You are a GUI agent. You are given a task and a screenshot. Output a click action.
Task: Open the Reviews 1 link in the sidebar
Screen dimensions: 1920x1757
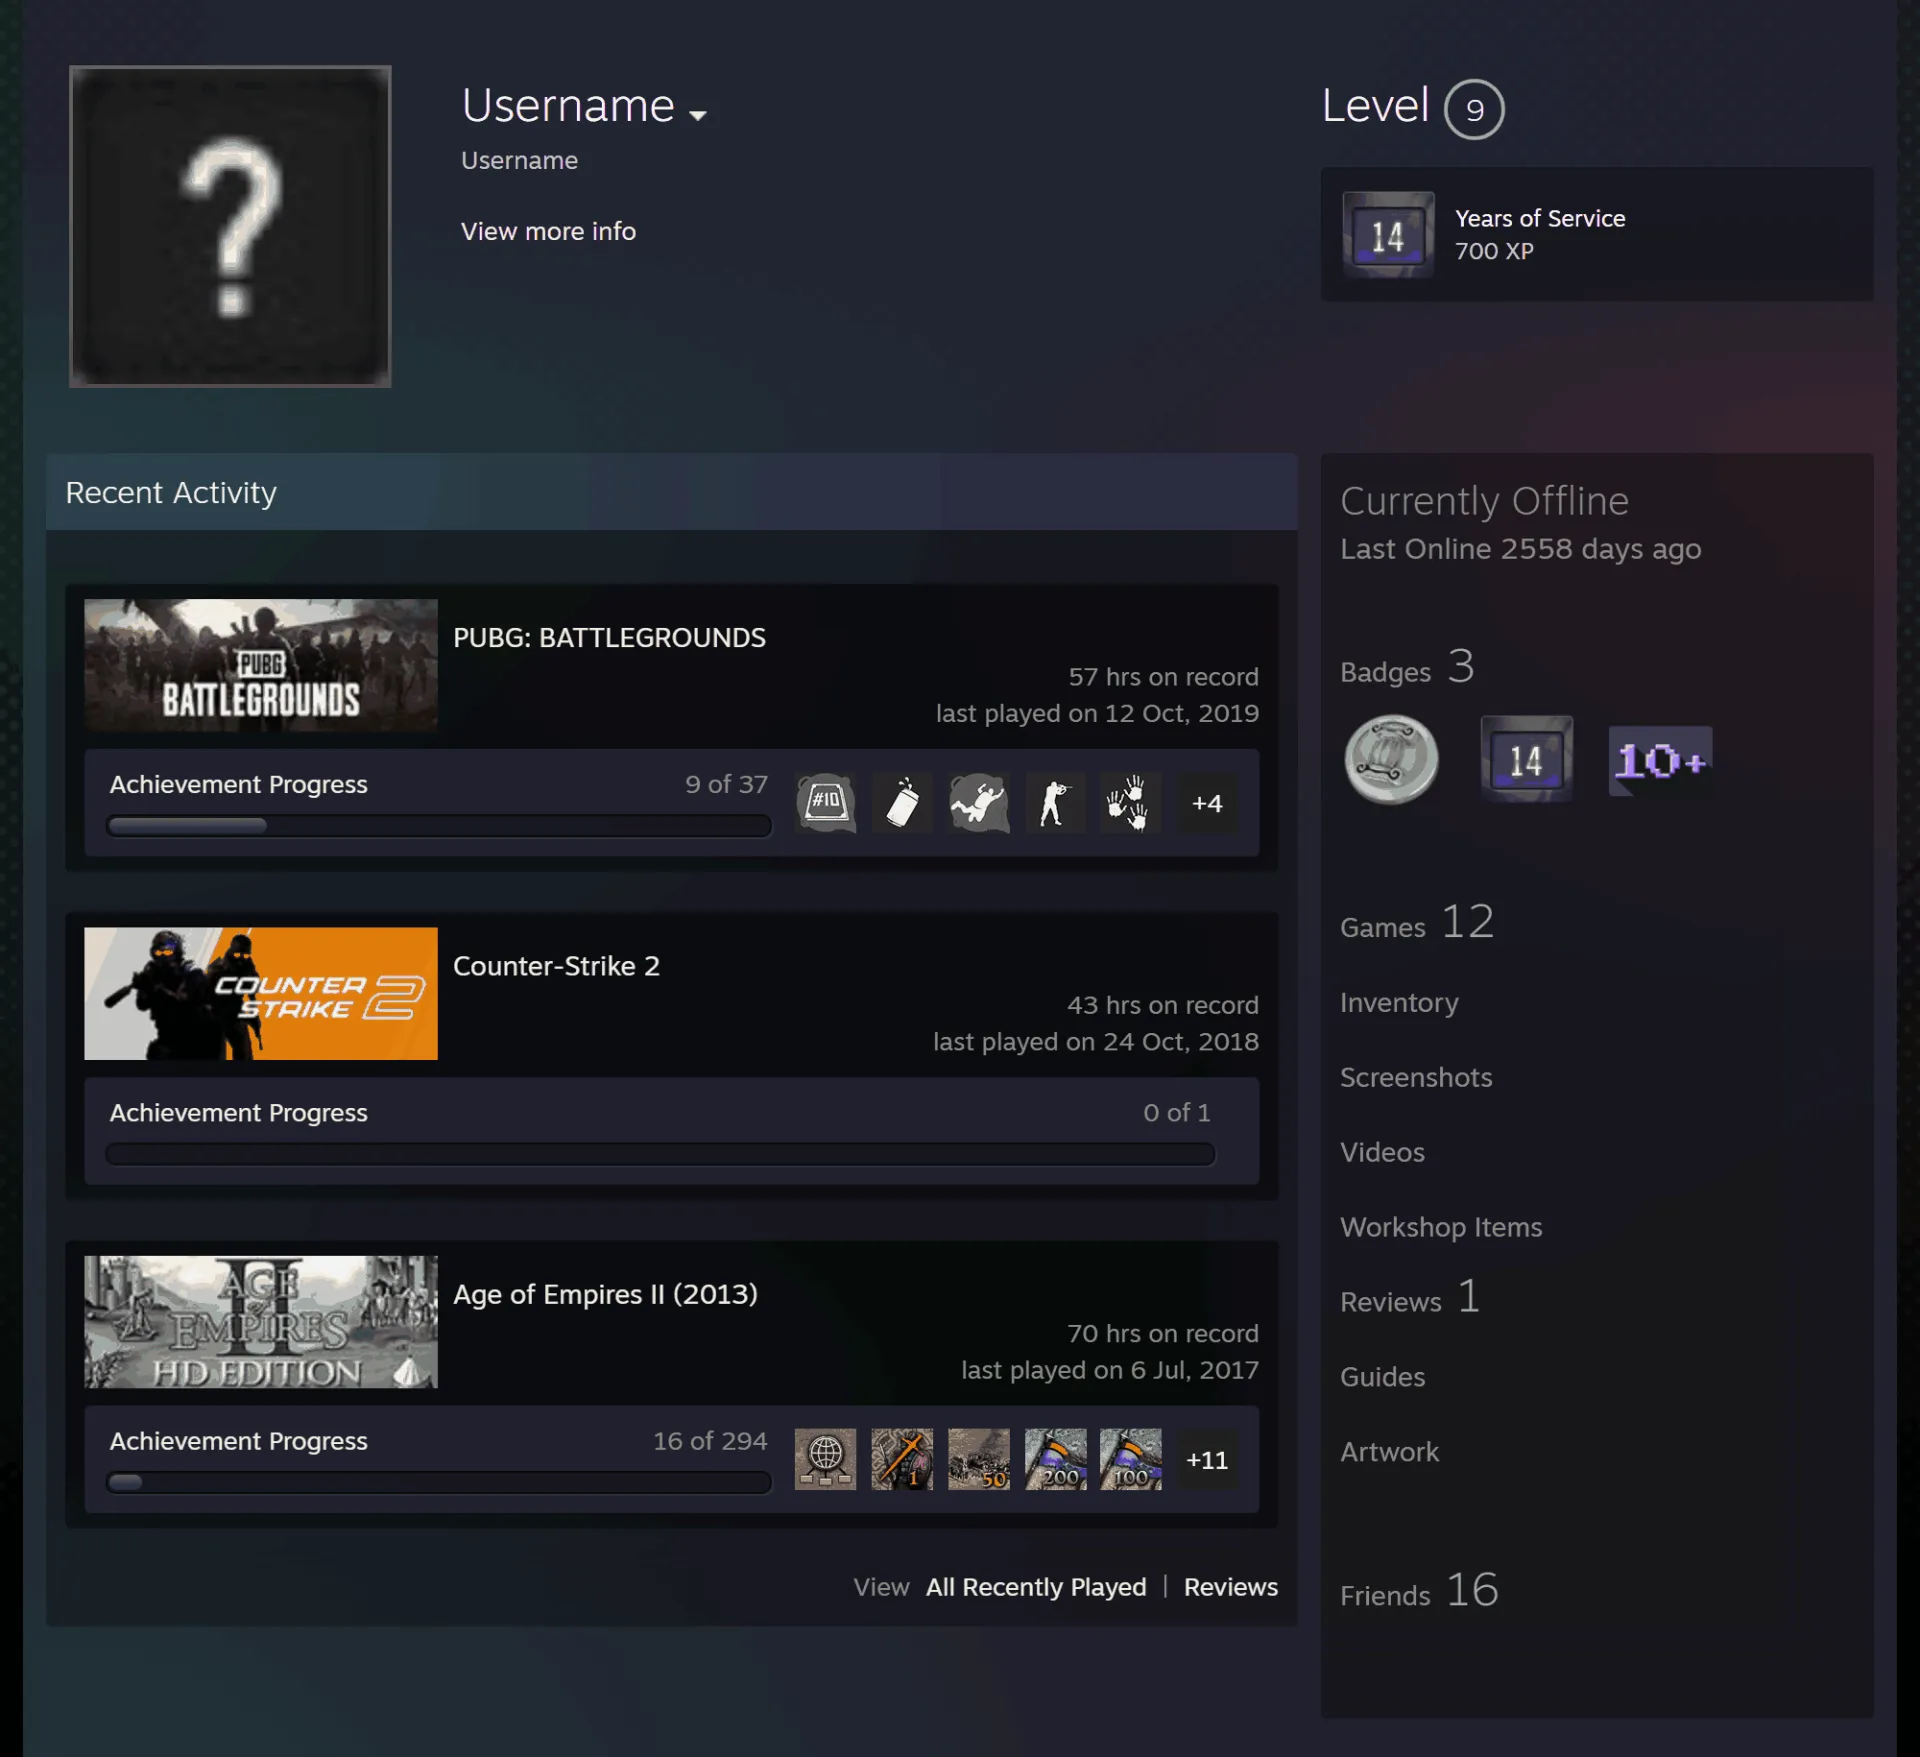click(1410, 1297)
